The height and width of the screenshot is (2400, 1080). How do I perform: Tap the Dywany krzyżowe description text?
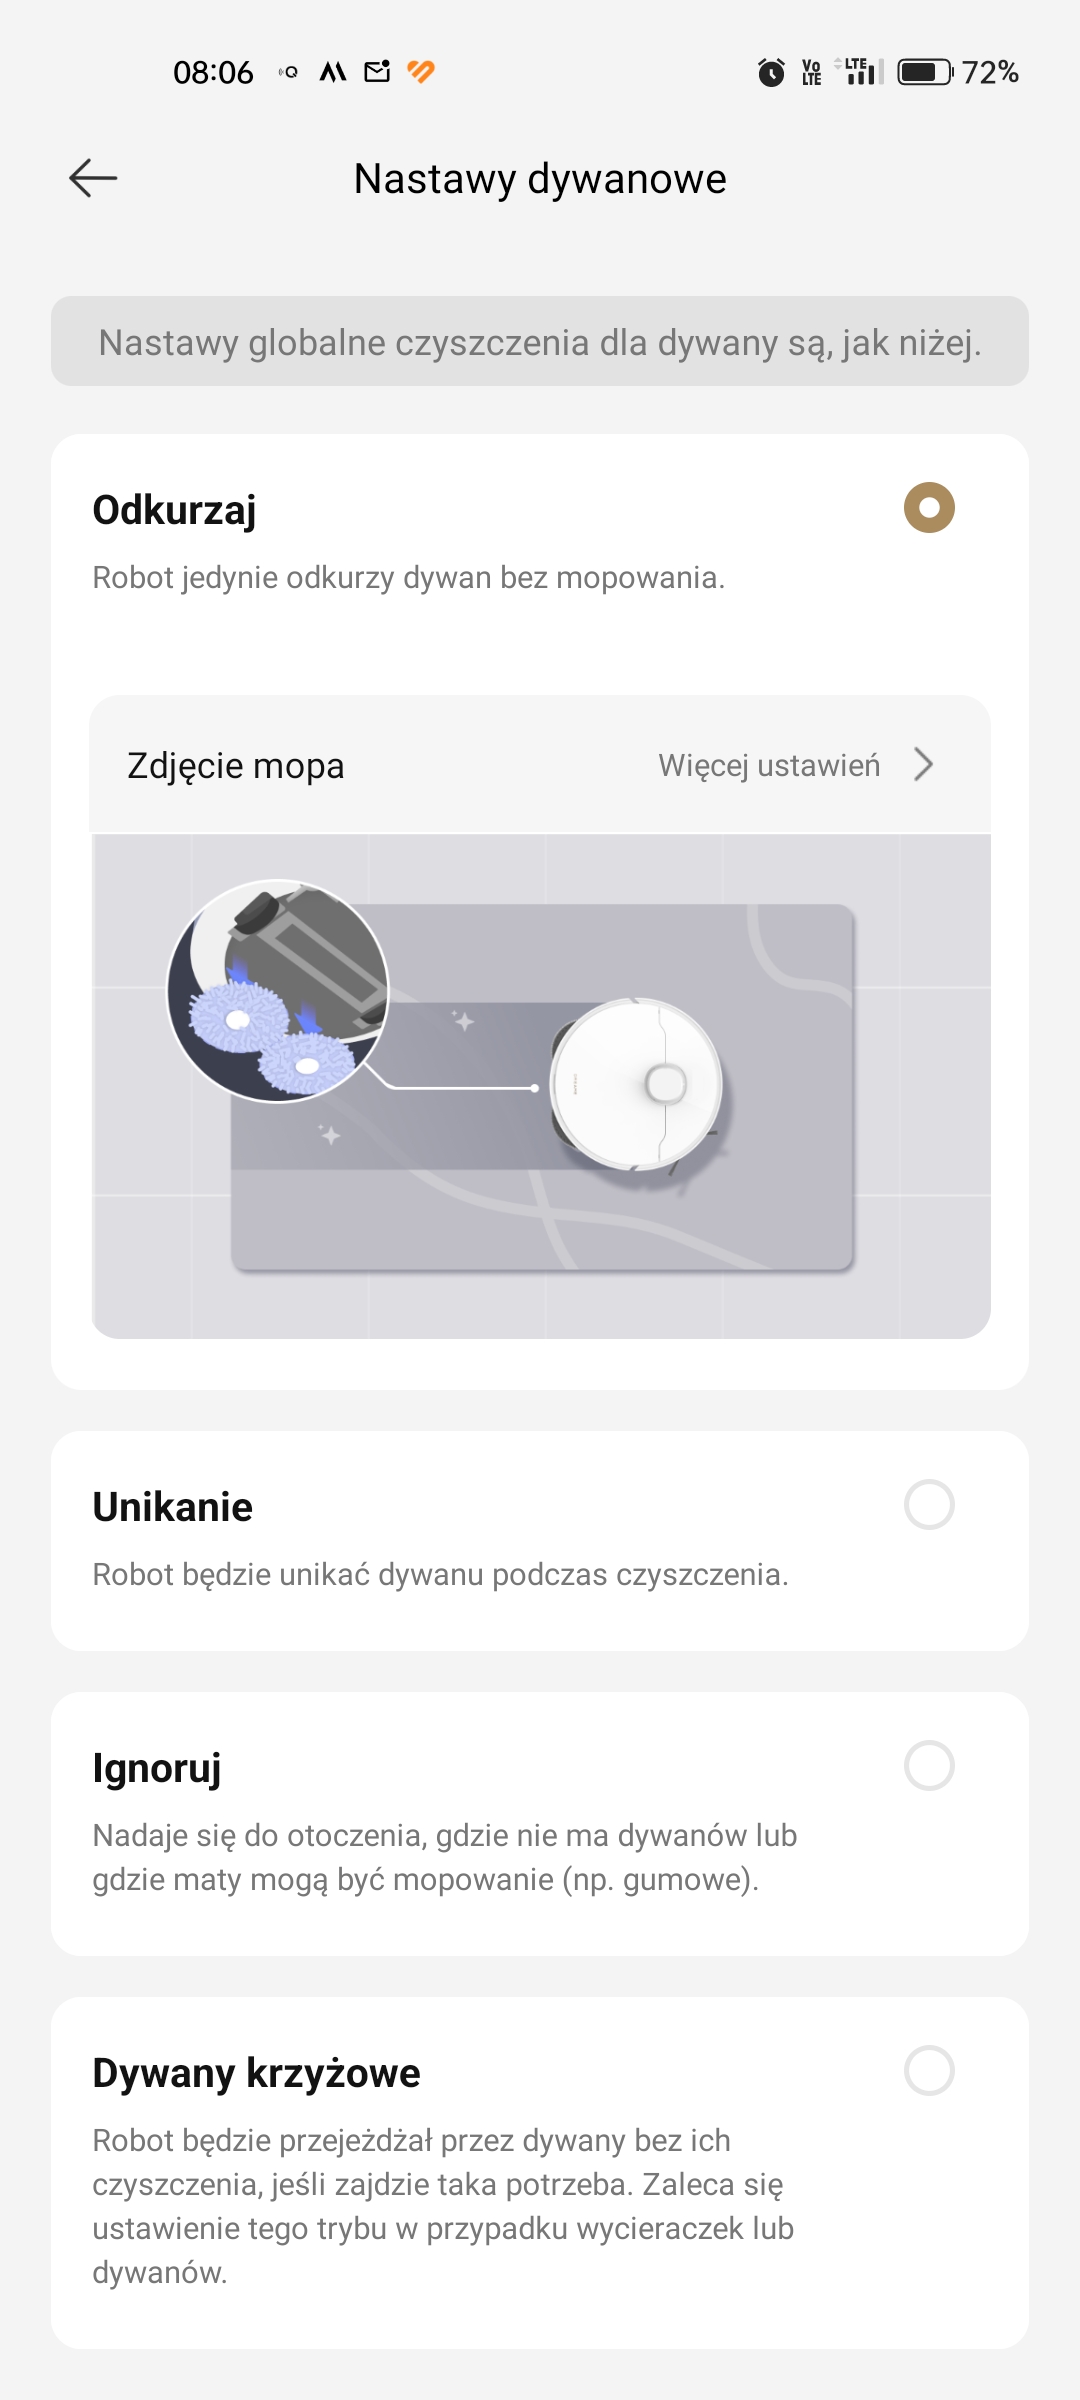pos(443,2206)
